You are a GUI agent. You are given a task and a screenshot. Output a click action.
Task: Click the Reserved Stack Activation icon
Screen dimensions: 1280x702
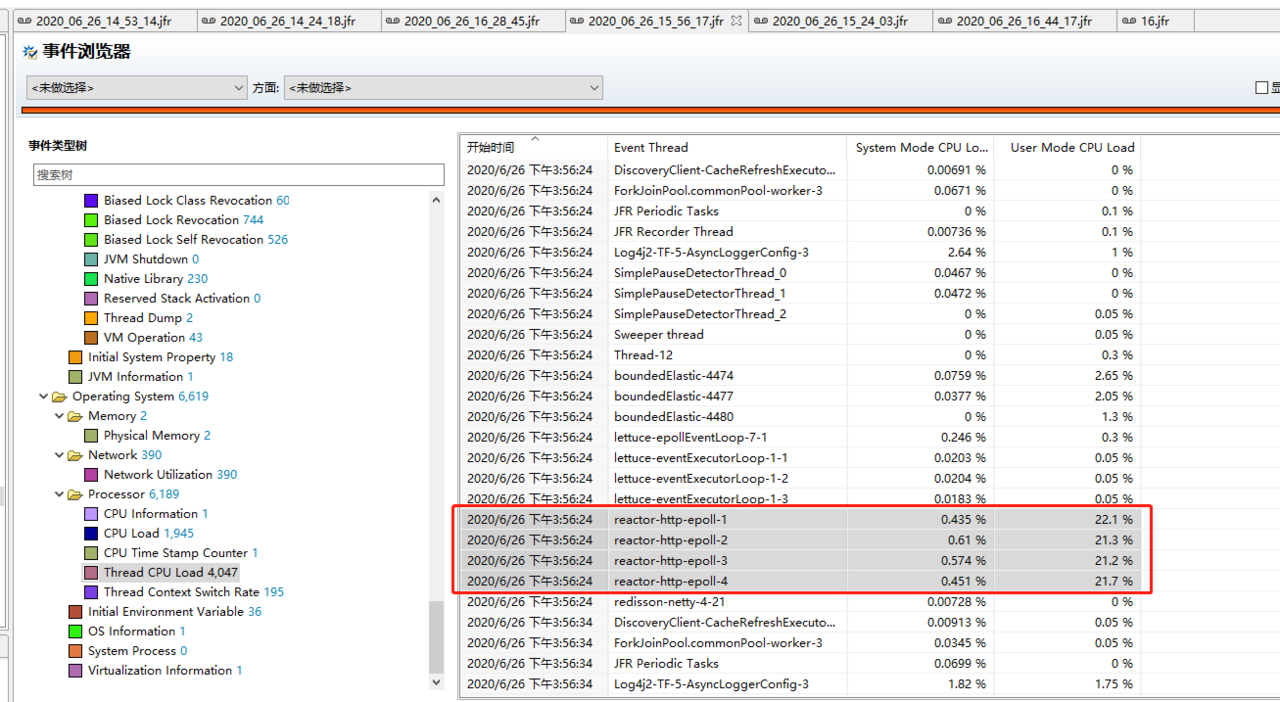click(91, 299)
